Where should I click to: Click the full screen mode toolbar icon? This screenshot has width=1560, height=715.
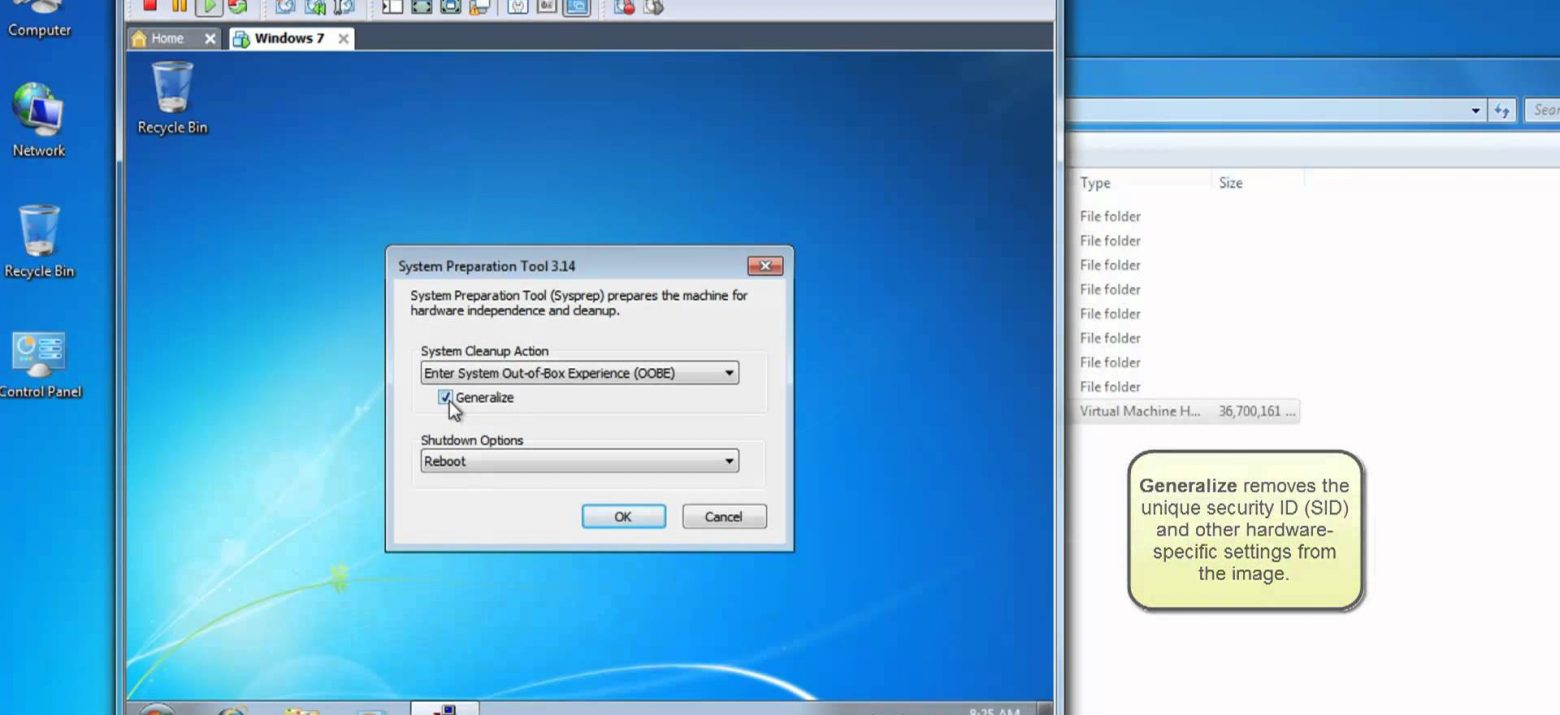click(421, 7)
